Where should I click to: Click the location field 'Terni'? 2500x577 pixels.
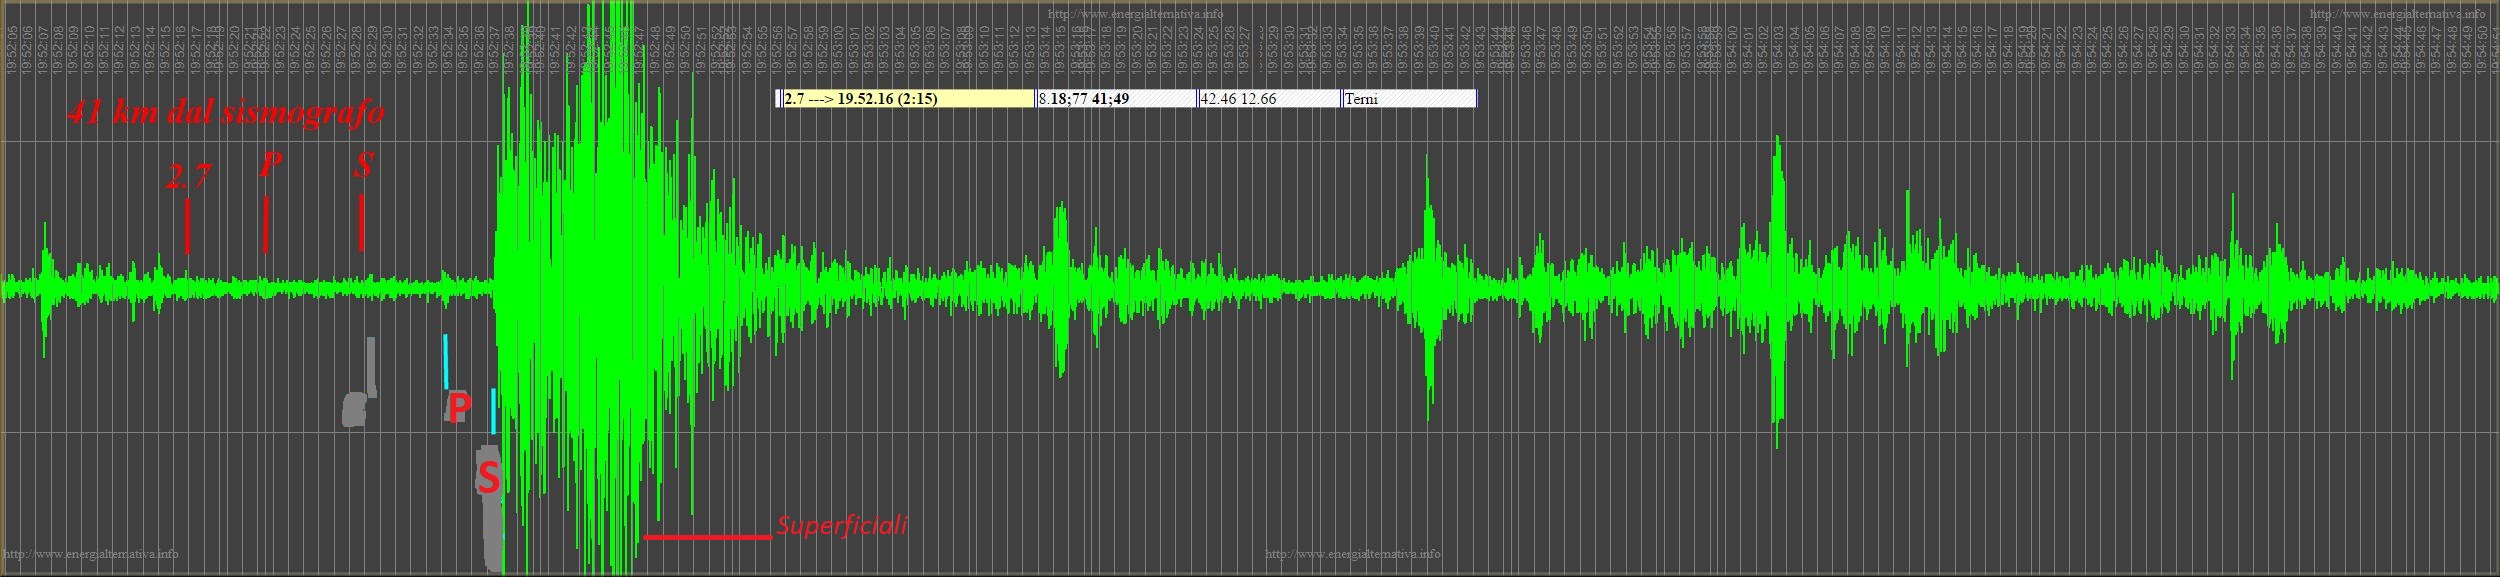[x=1409, y=99]
